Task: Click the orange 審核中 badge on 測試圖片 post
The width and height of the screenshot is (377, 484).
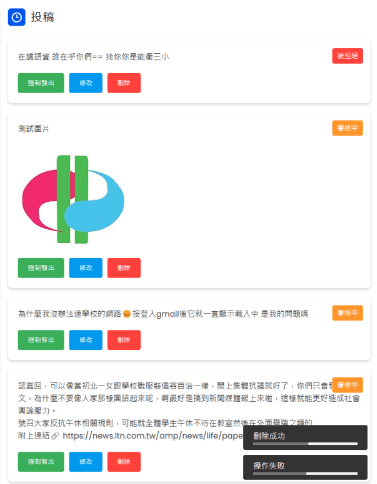Action: [347, 128]
